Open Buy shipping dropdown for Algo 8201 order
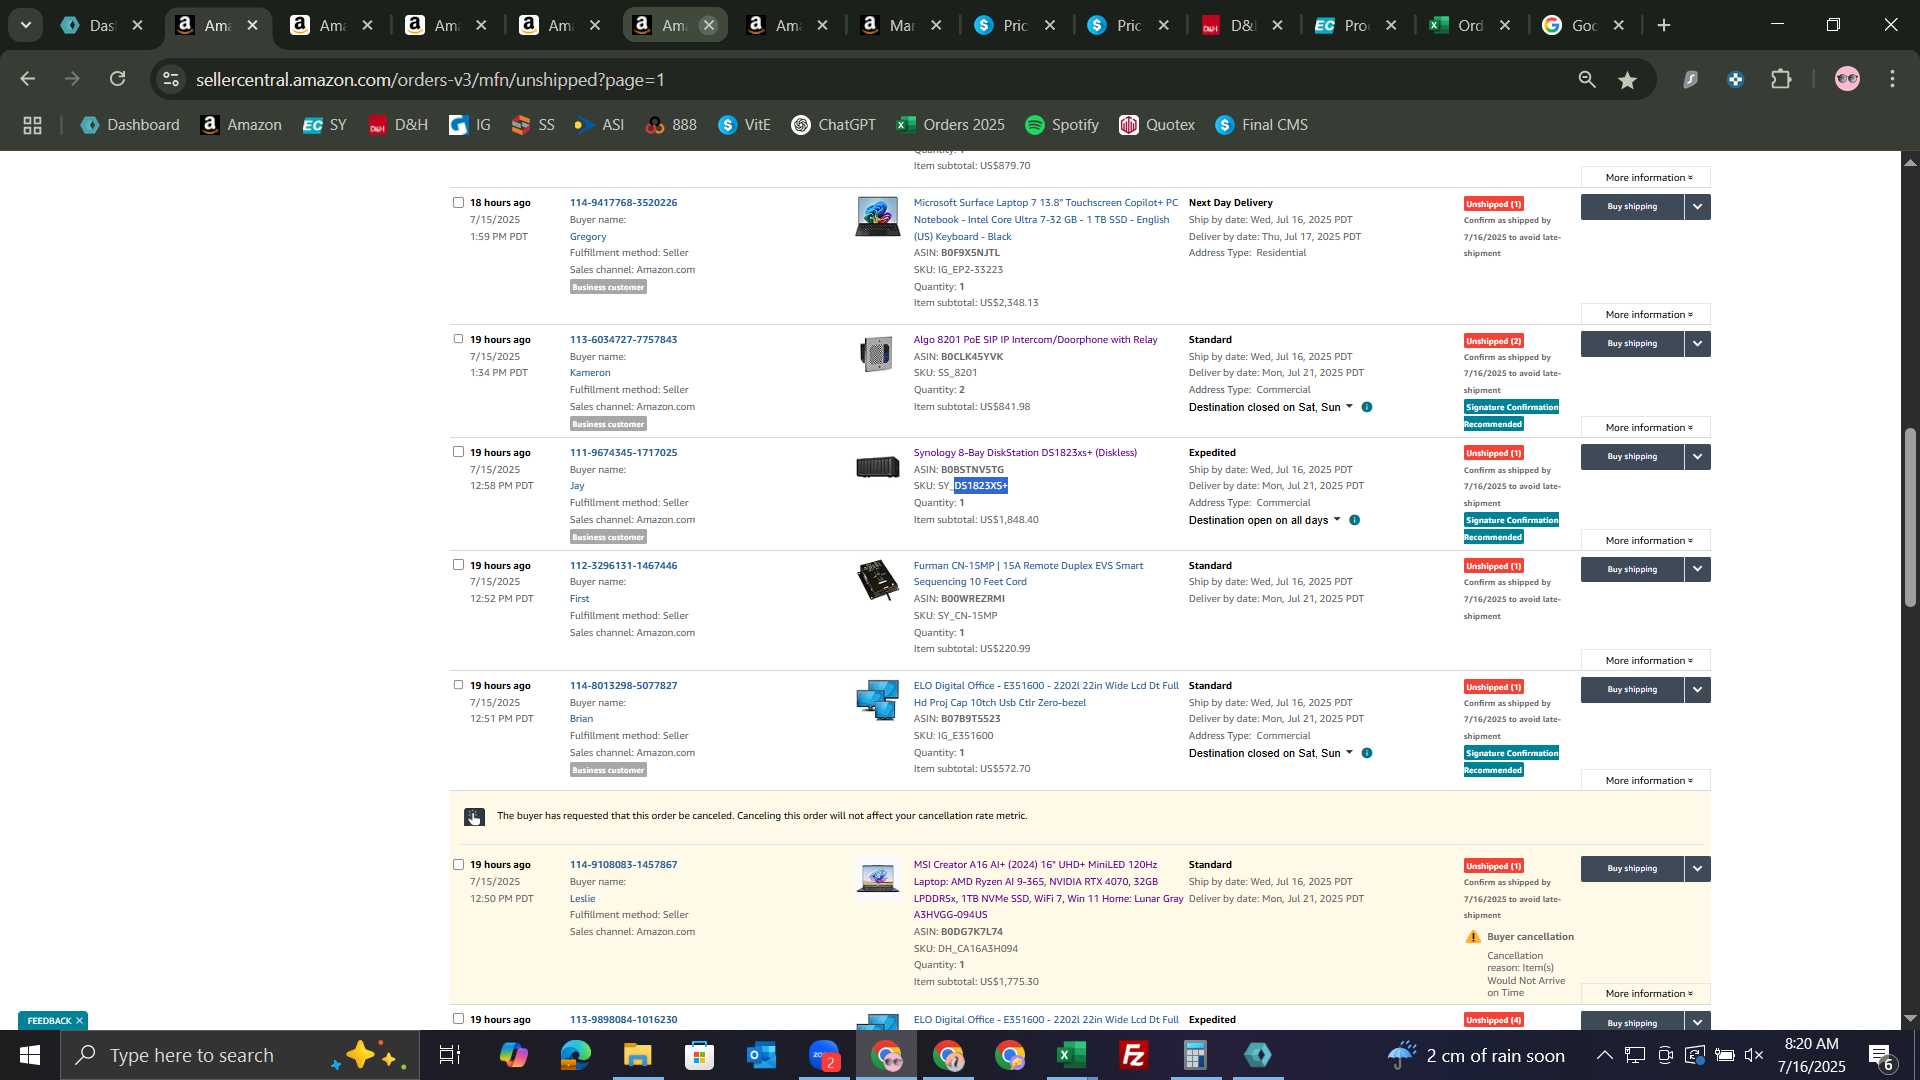Screen dimensions: 1920x1080 (1697, 344)
